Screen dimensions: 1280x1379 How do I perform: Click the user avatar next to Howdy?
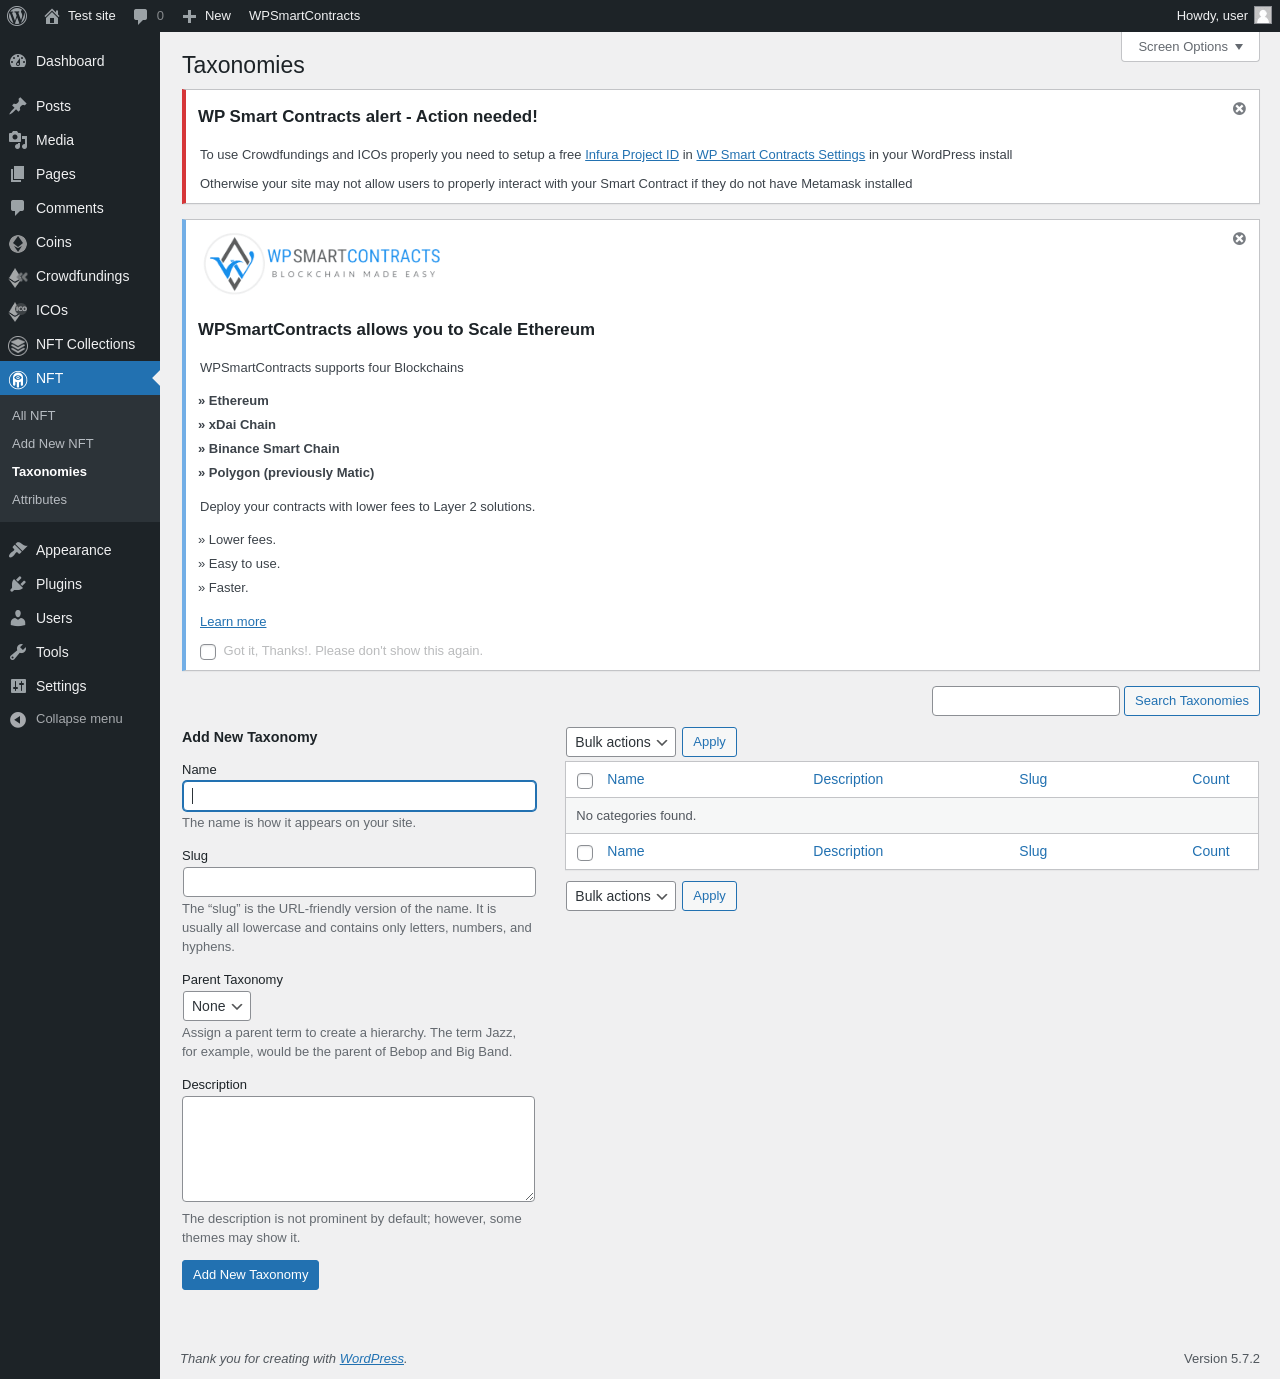click(1263, 15)
